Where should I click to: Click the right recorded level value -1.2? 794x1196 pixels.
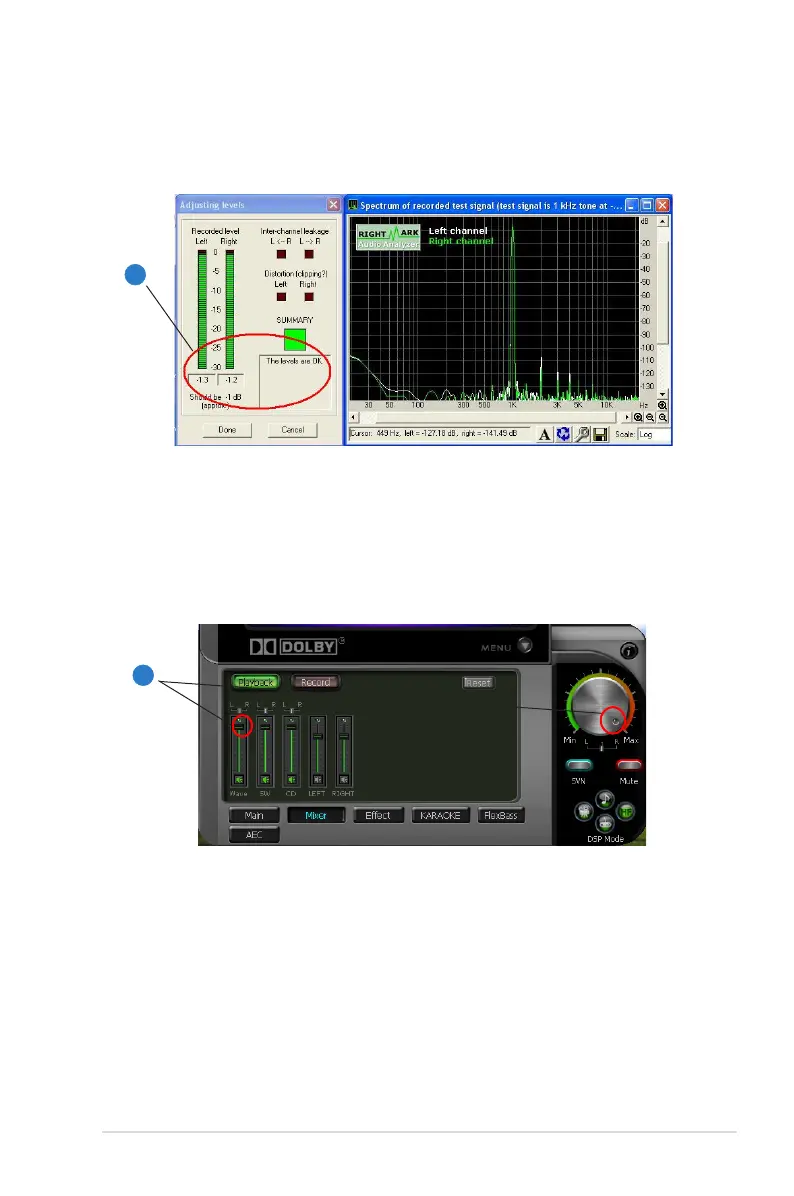point(231,380)
